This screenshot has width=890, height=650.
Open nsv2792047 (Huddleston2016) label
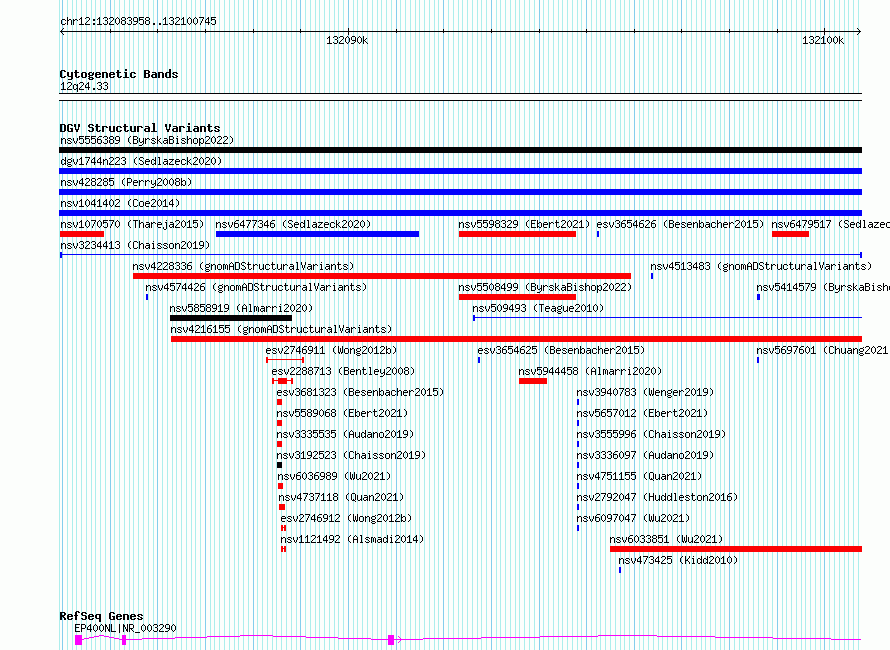[x=657, y=497]
